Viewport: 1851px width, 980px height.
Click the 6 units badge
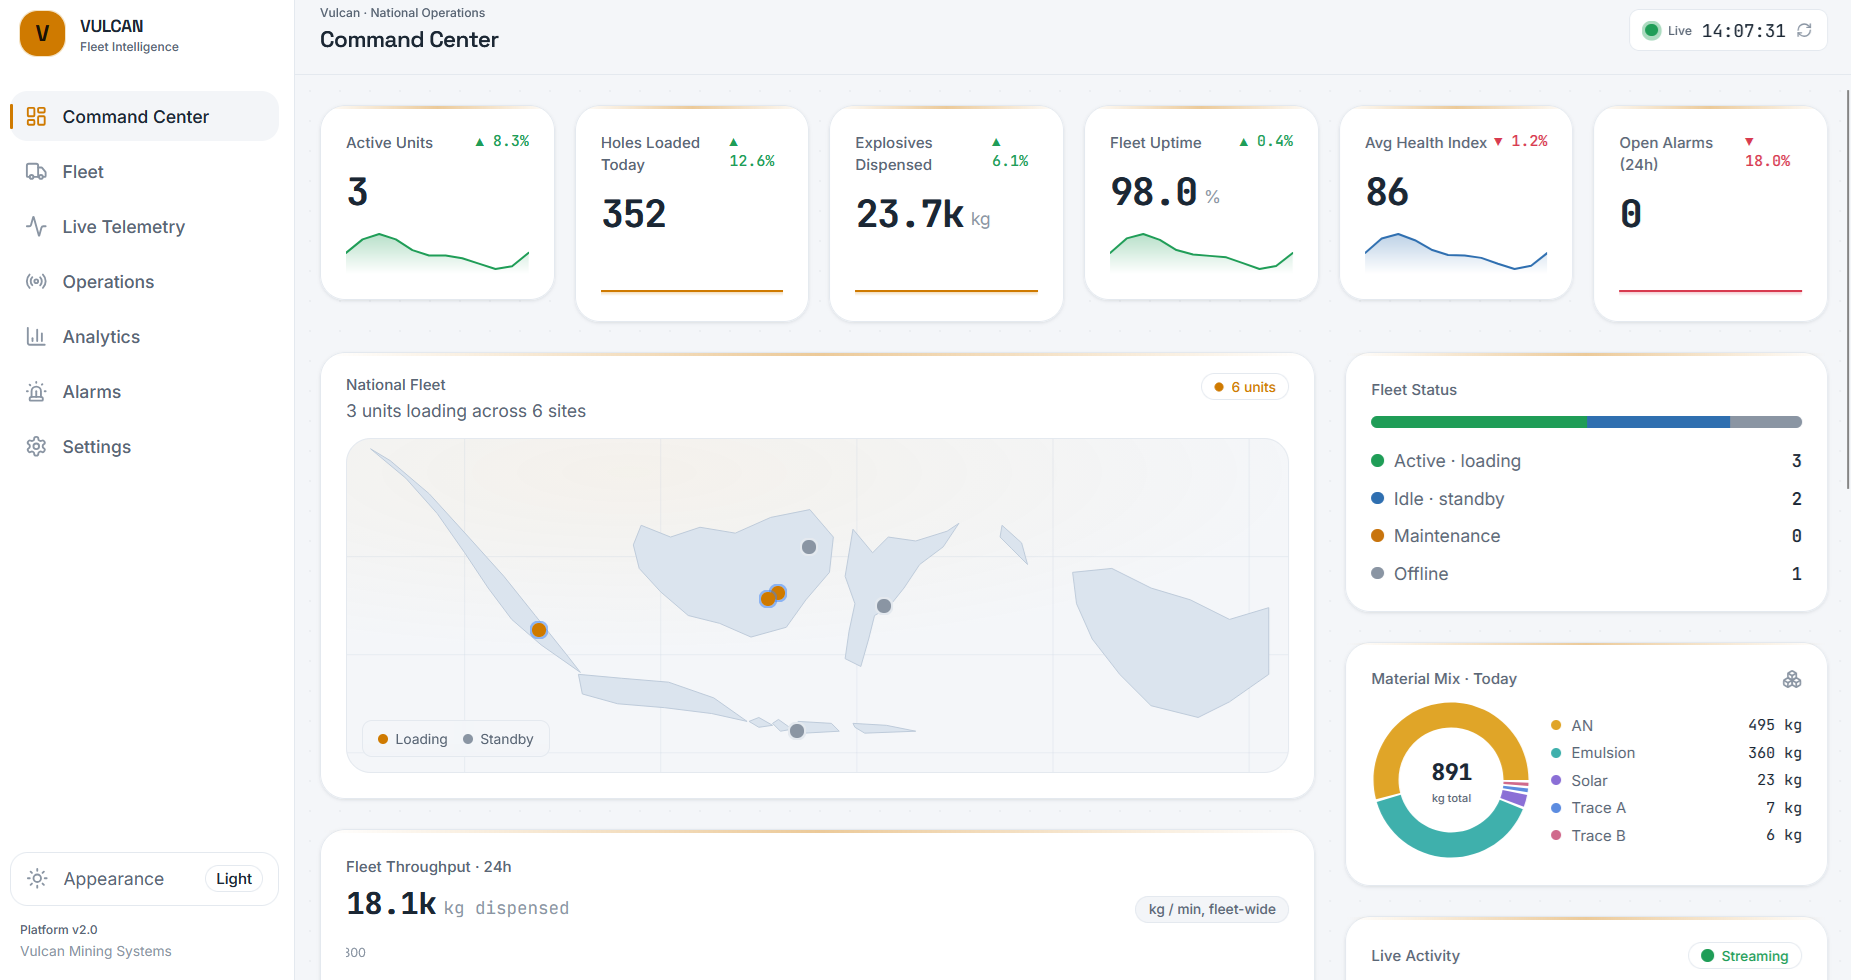[1244, 387]
